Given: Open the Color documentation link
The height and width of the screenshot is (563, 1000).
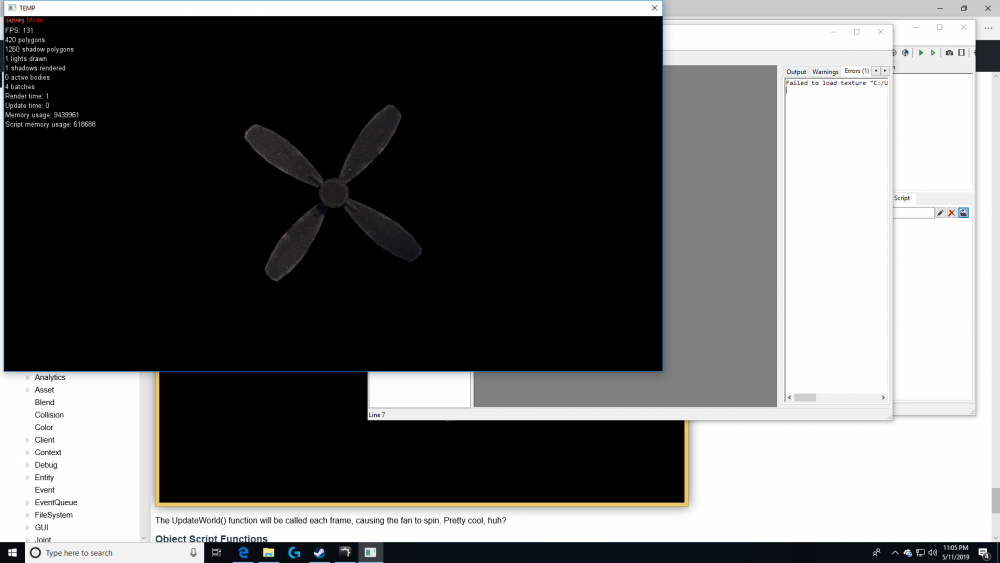Looking at the screenshot, I should (x=44, y=427).
